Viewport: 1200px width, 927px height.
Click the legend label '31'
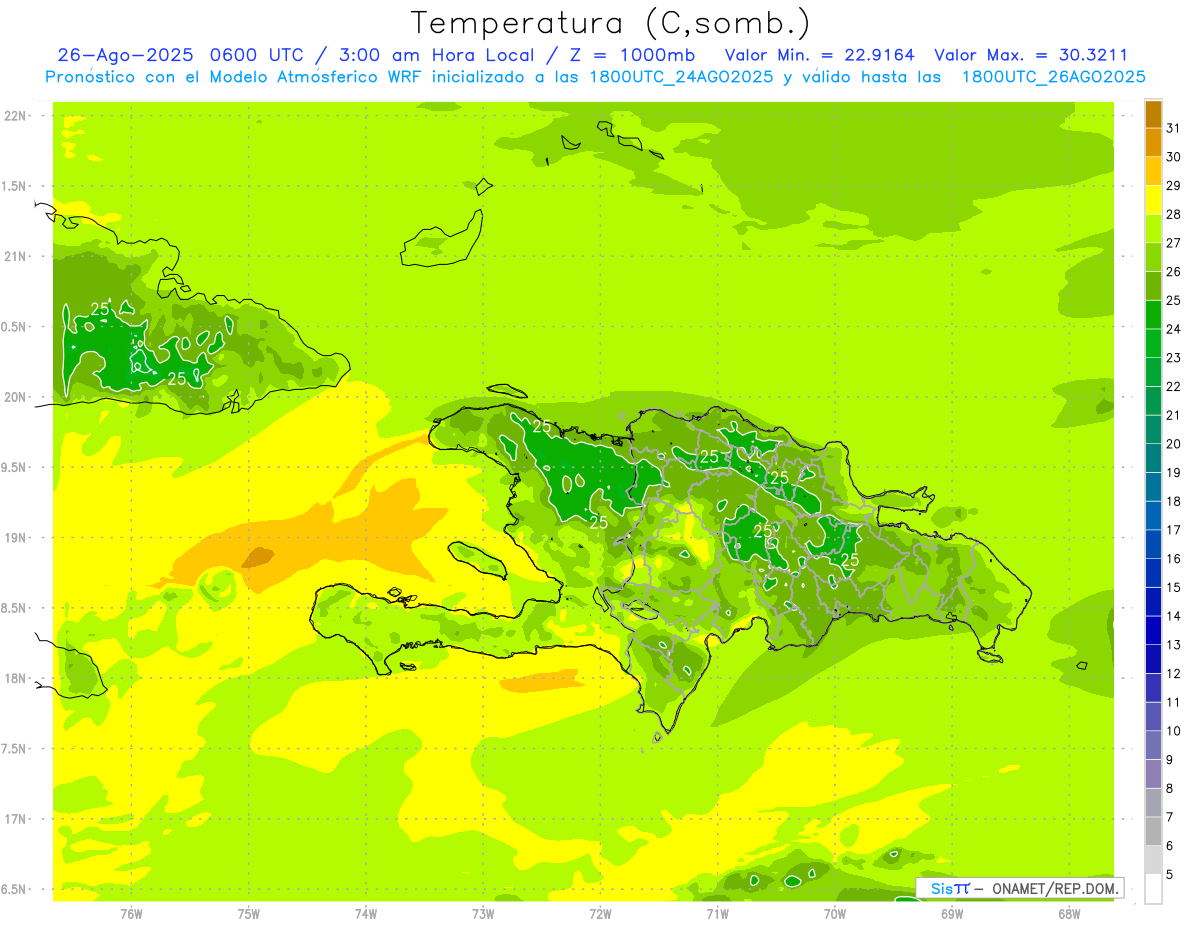click(1173, 128)
